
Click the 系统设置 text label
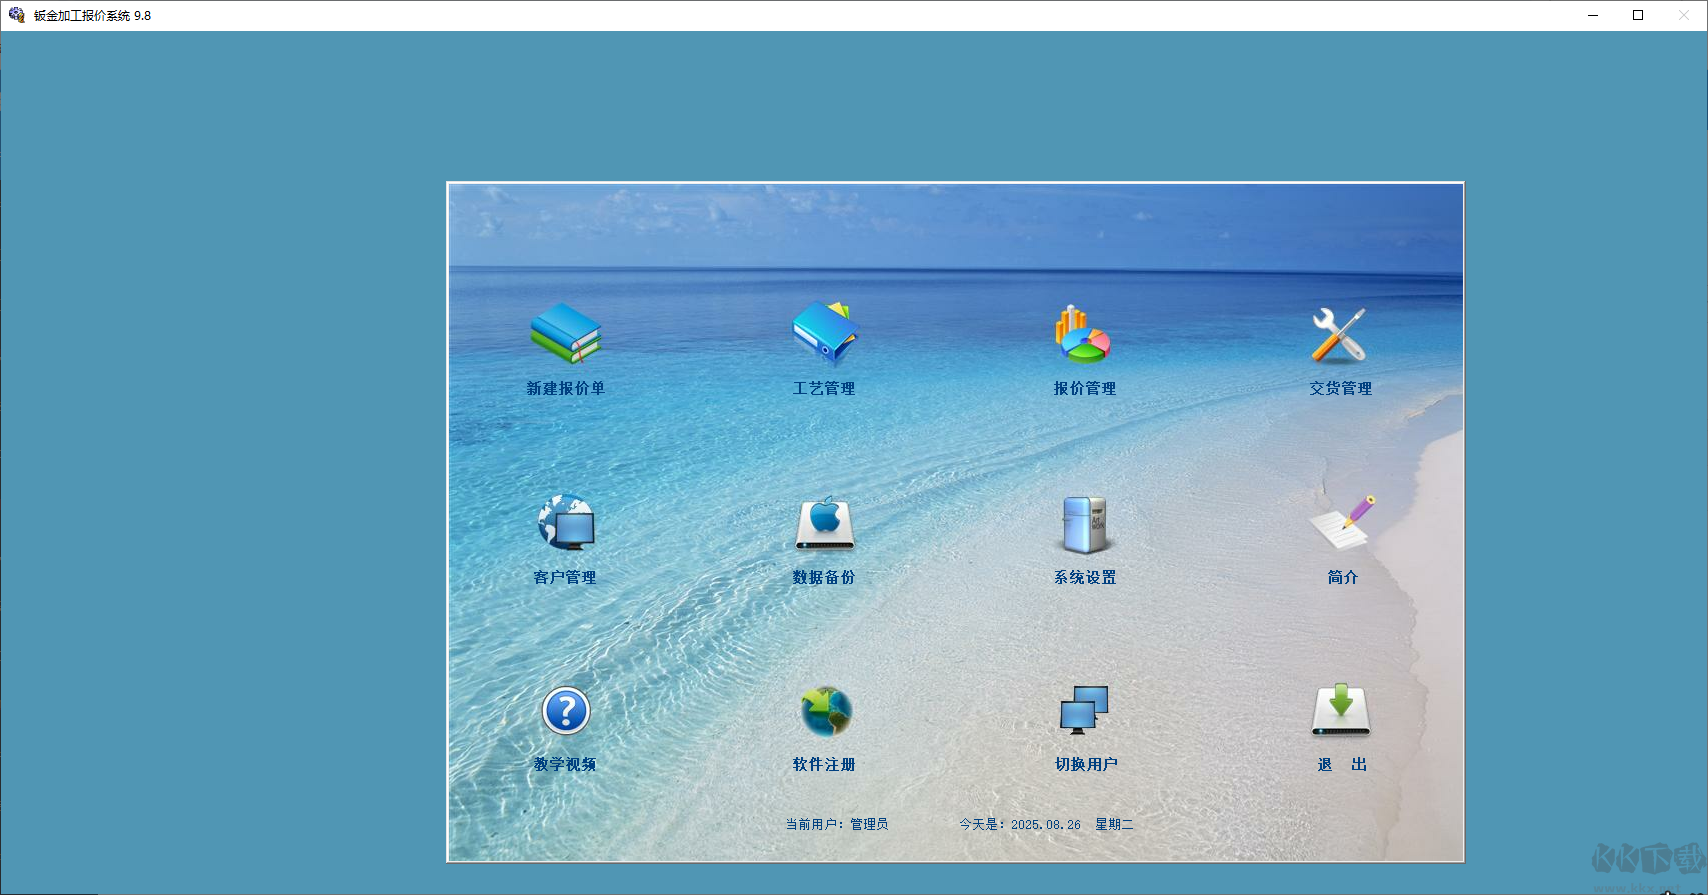click(x=1085, y=578)
